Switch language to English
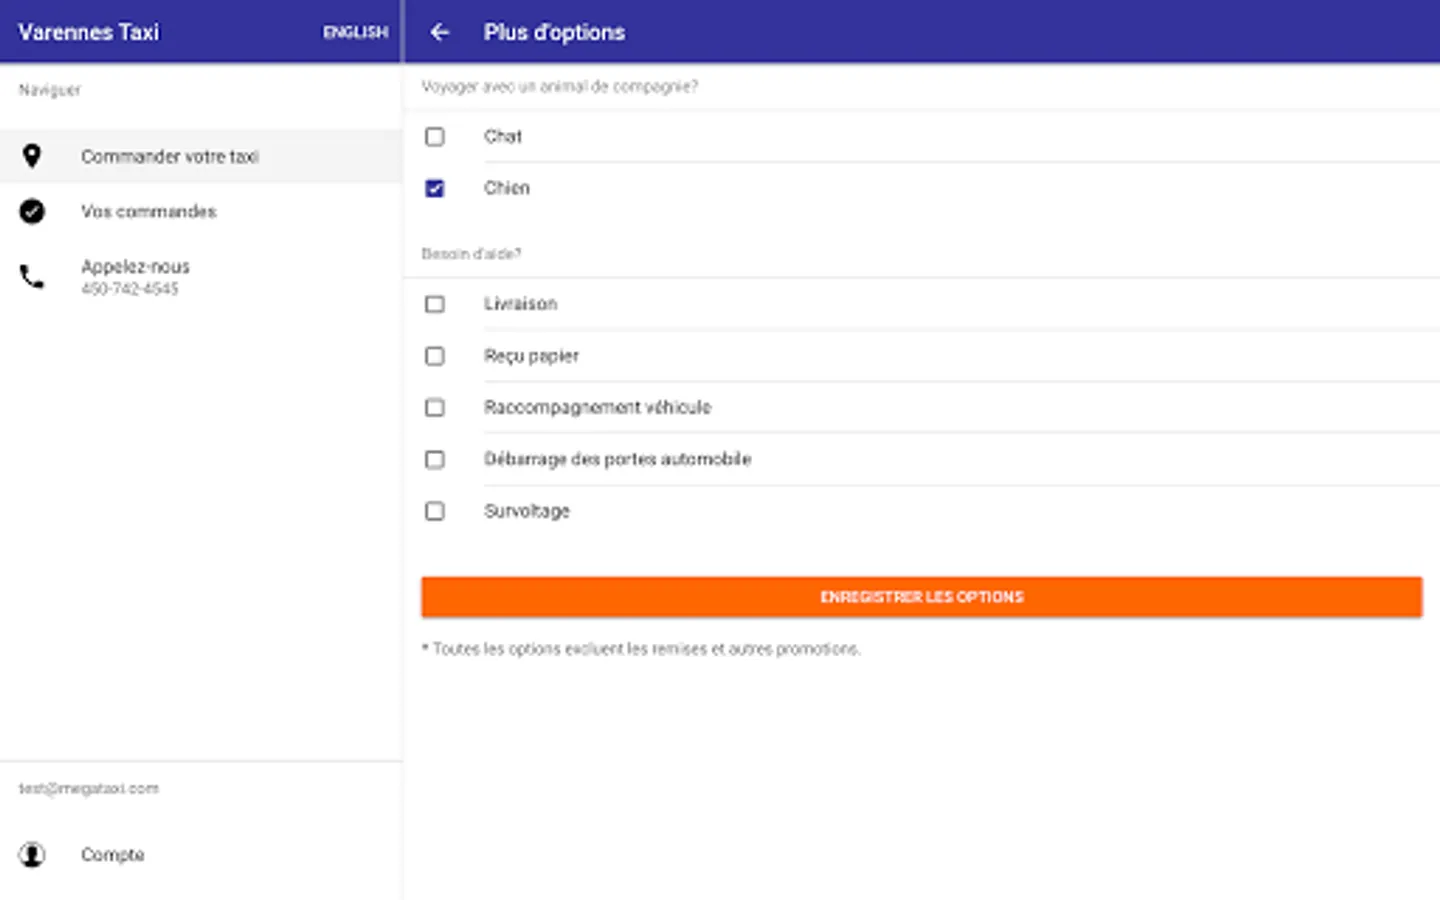 pos(355,33)
